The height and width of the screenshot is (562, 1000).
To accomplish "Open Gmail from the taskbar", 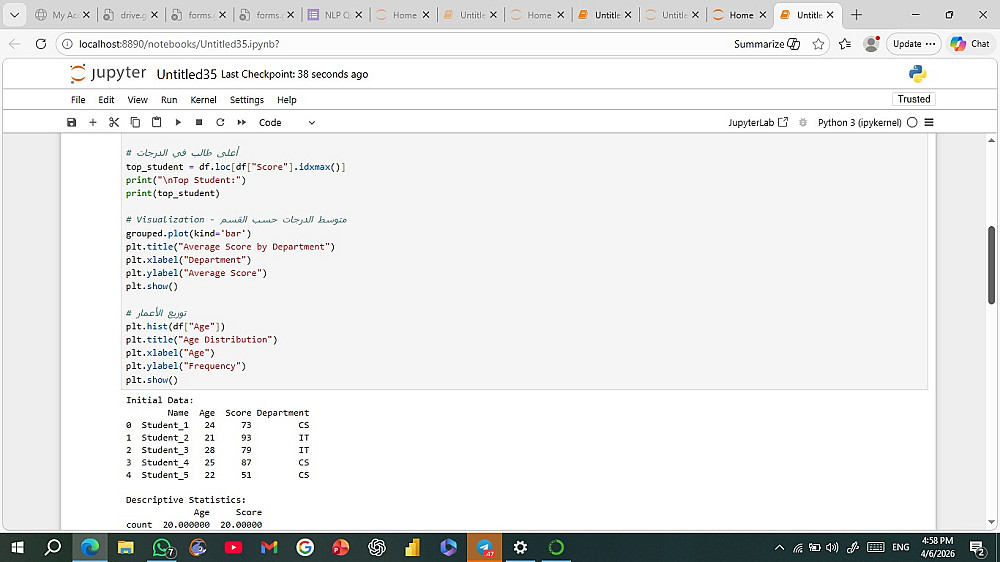I will (269, 547).
